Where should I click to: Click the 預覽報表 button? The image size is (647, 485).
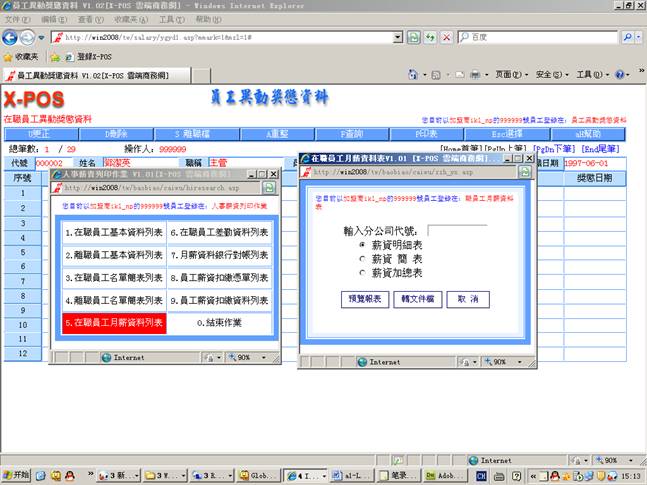point(363,299)
